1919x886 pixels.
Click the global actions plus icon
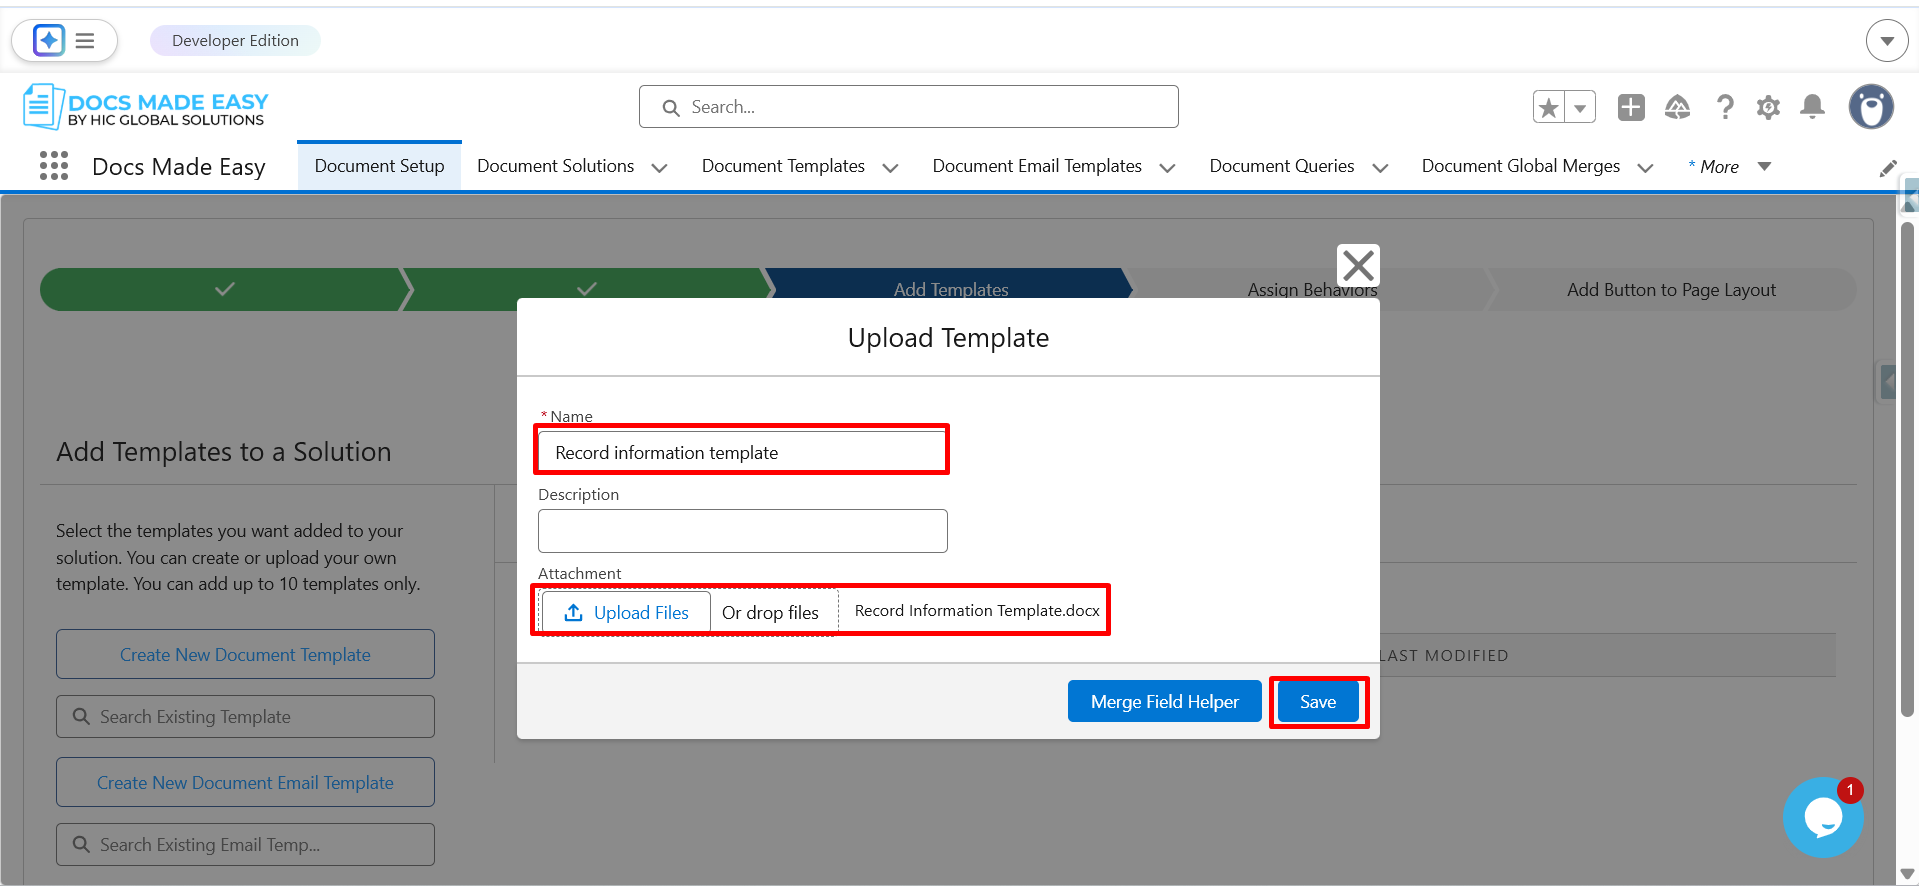tap(1631, 107)
